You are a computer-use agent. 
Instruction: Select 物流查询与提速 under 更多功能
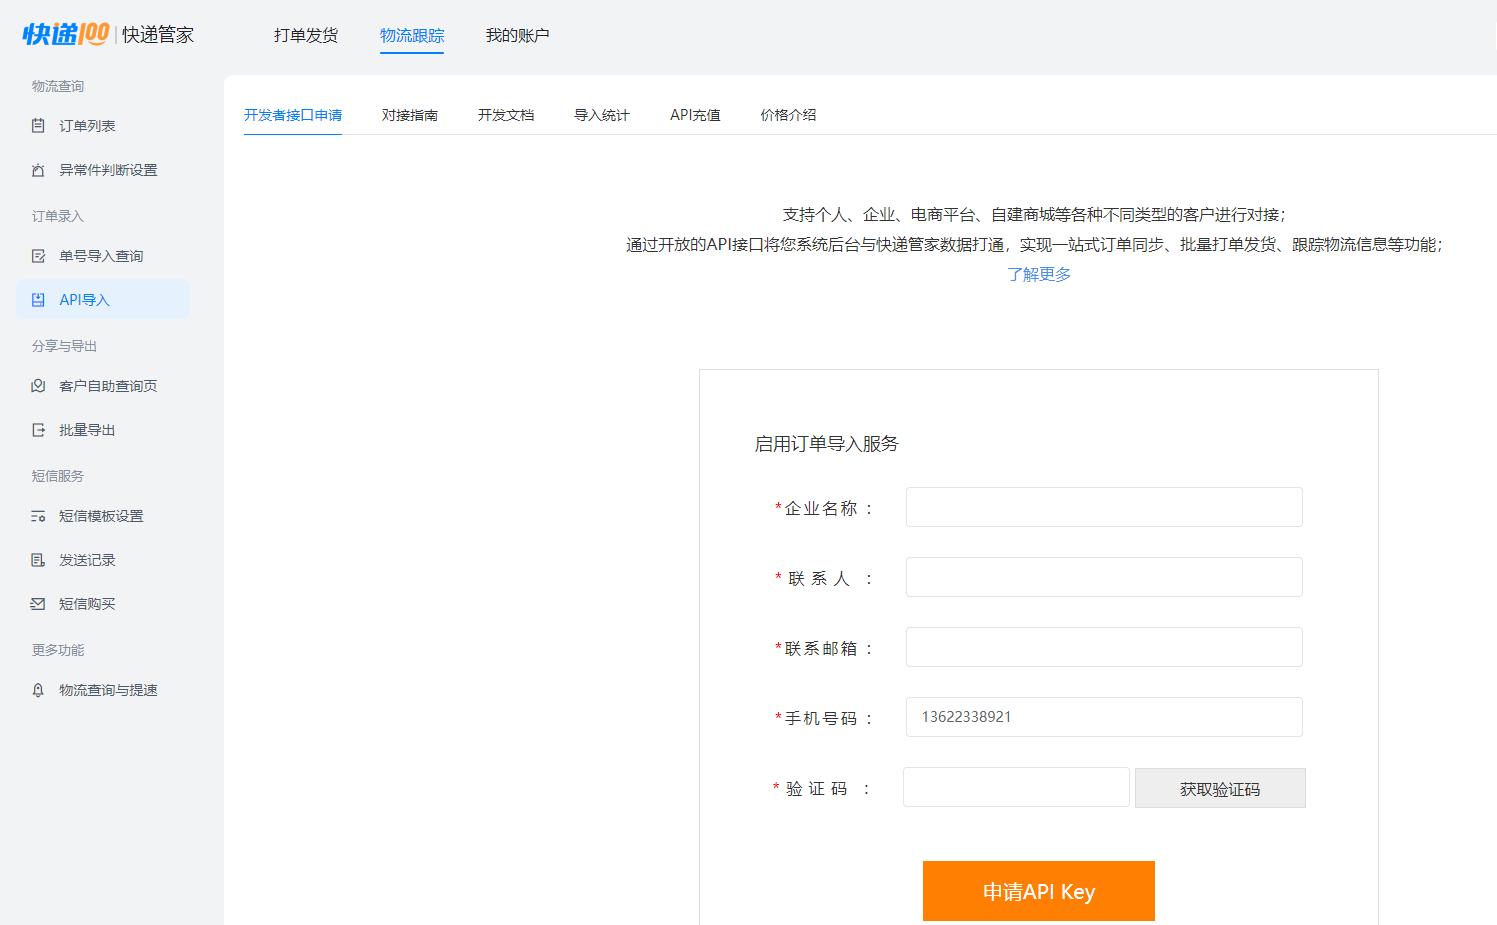108,689
